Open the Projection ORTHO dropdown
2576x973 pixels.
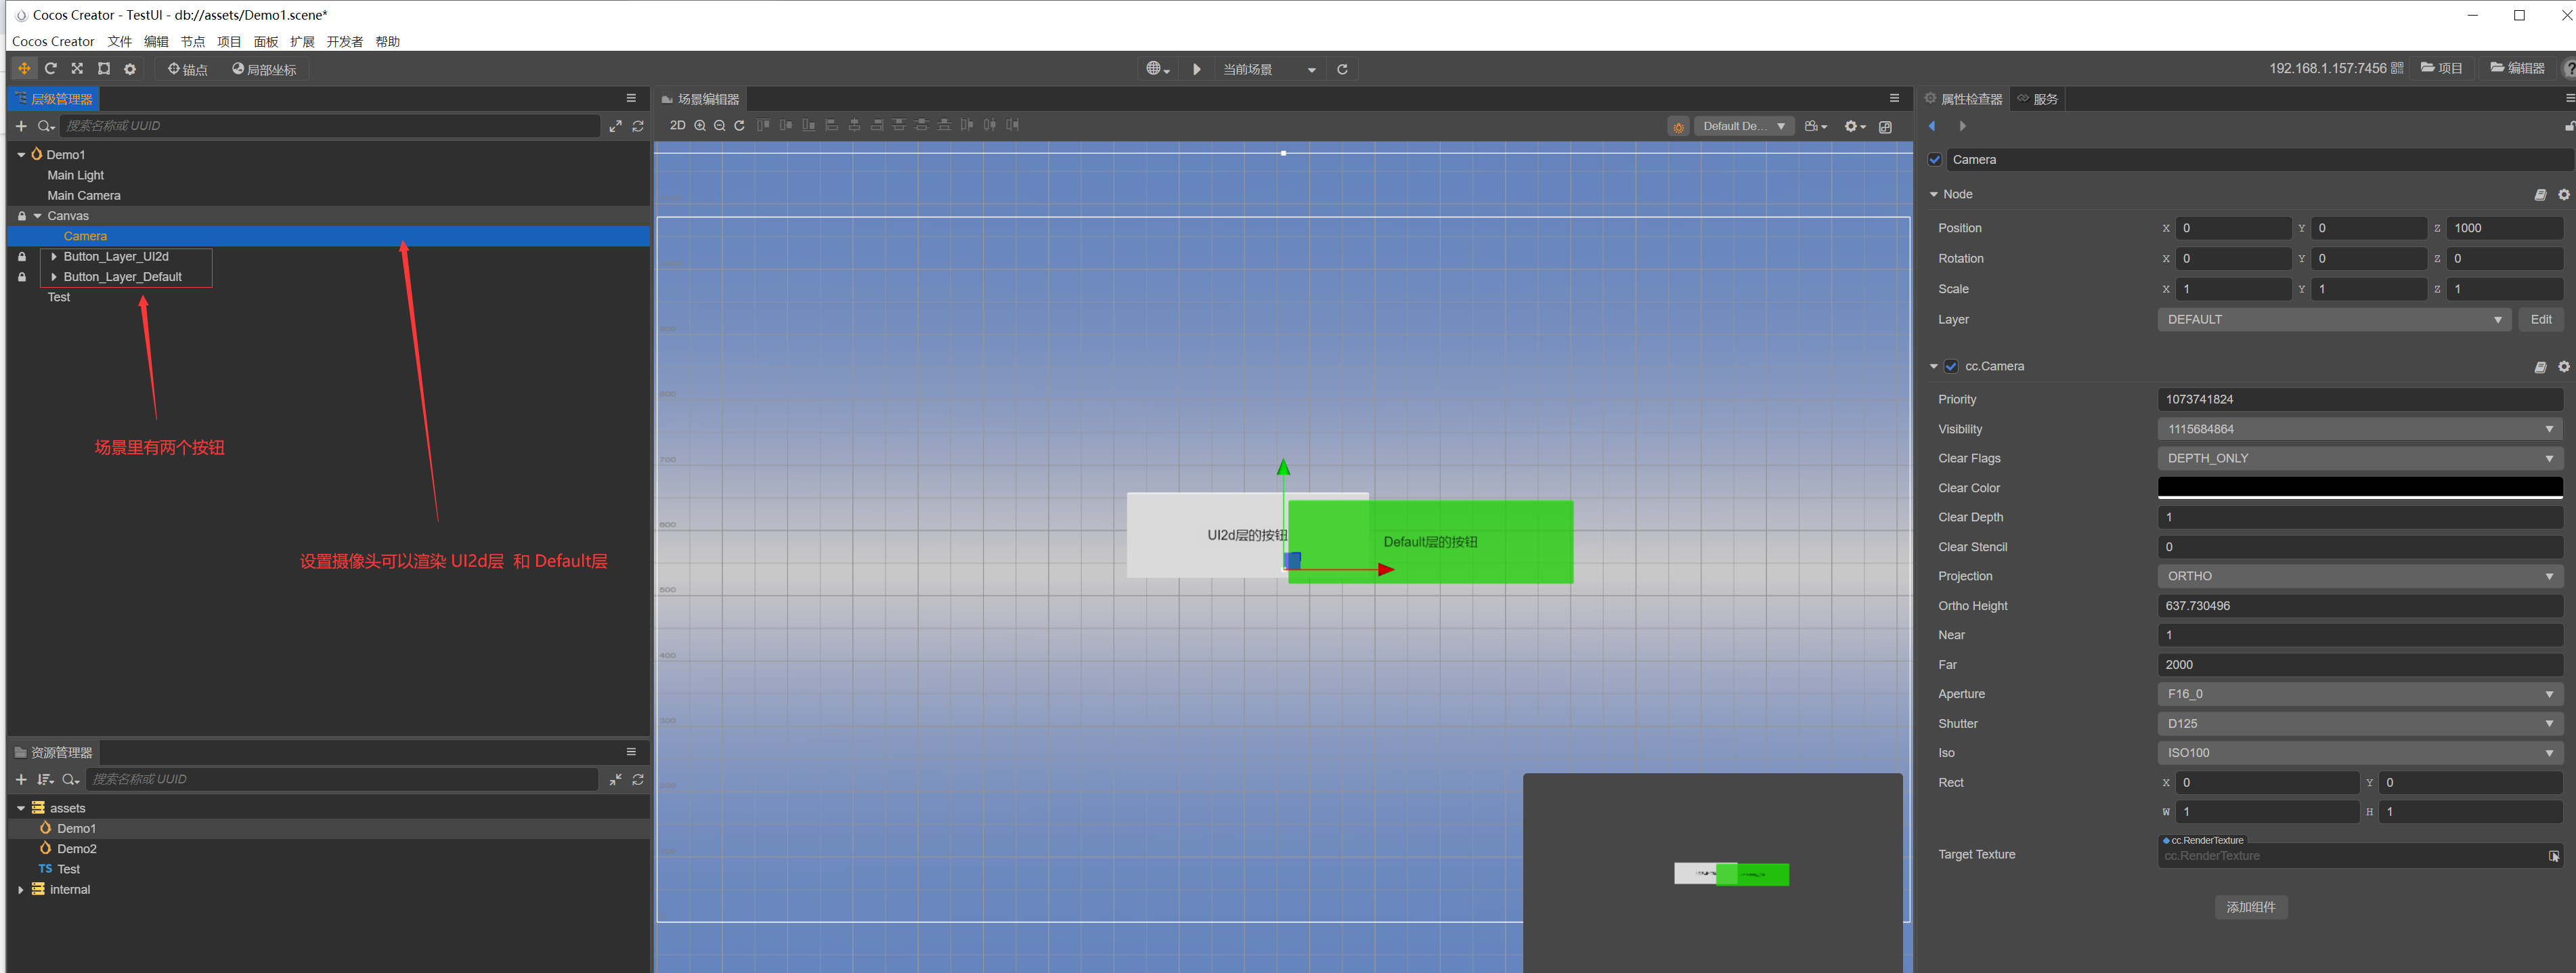pos(2359,576)
